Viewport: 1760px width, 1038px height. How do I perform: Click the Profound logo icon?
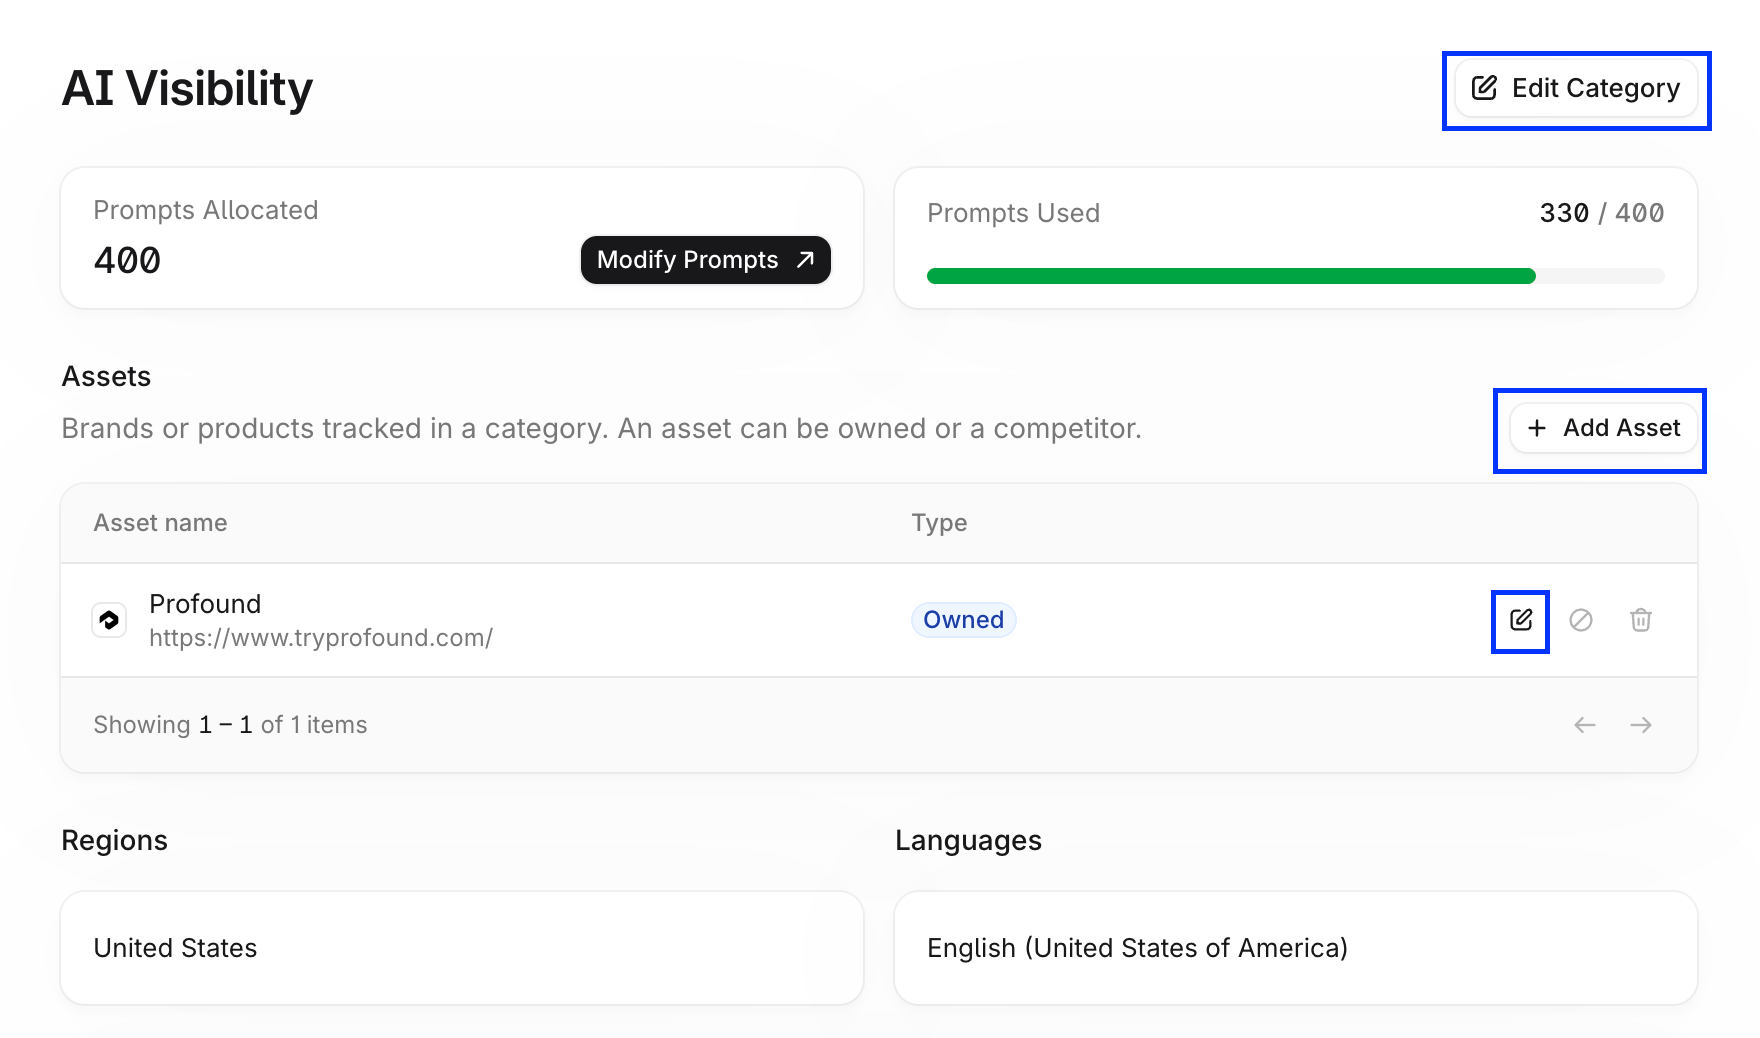pyautogui.click(x=109, y=620)
